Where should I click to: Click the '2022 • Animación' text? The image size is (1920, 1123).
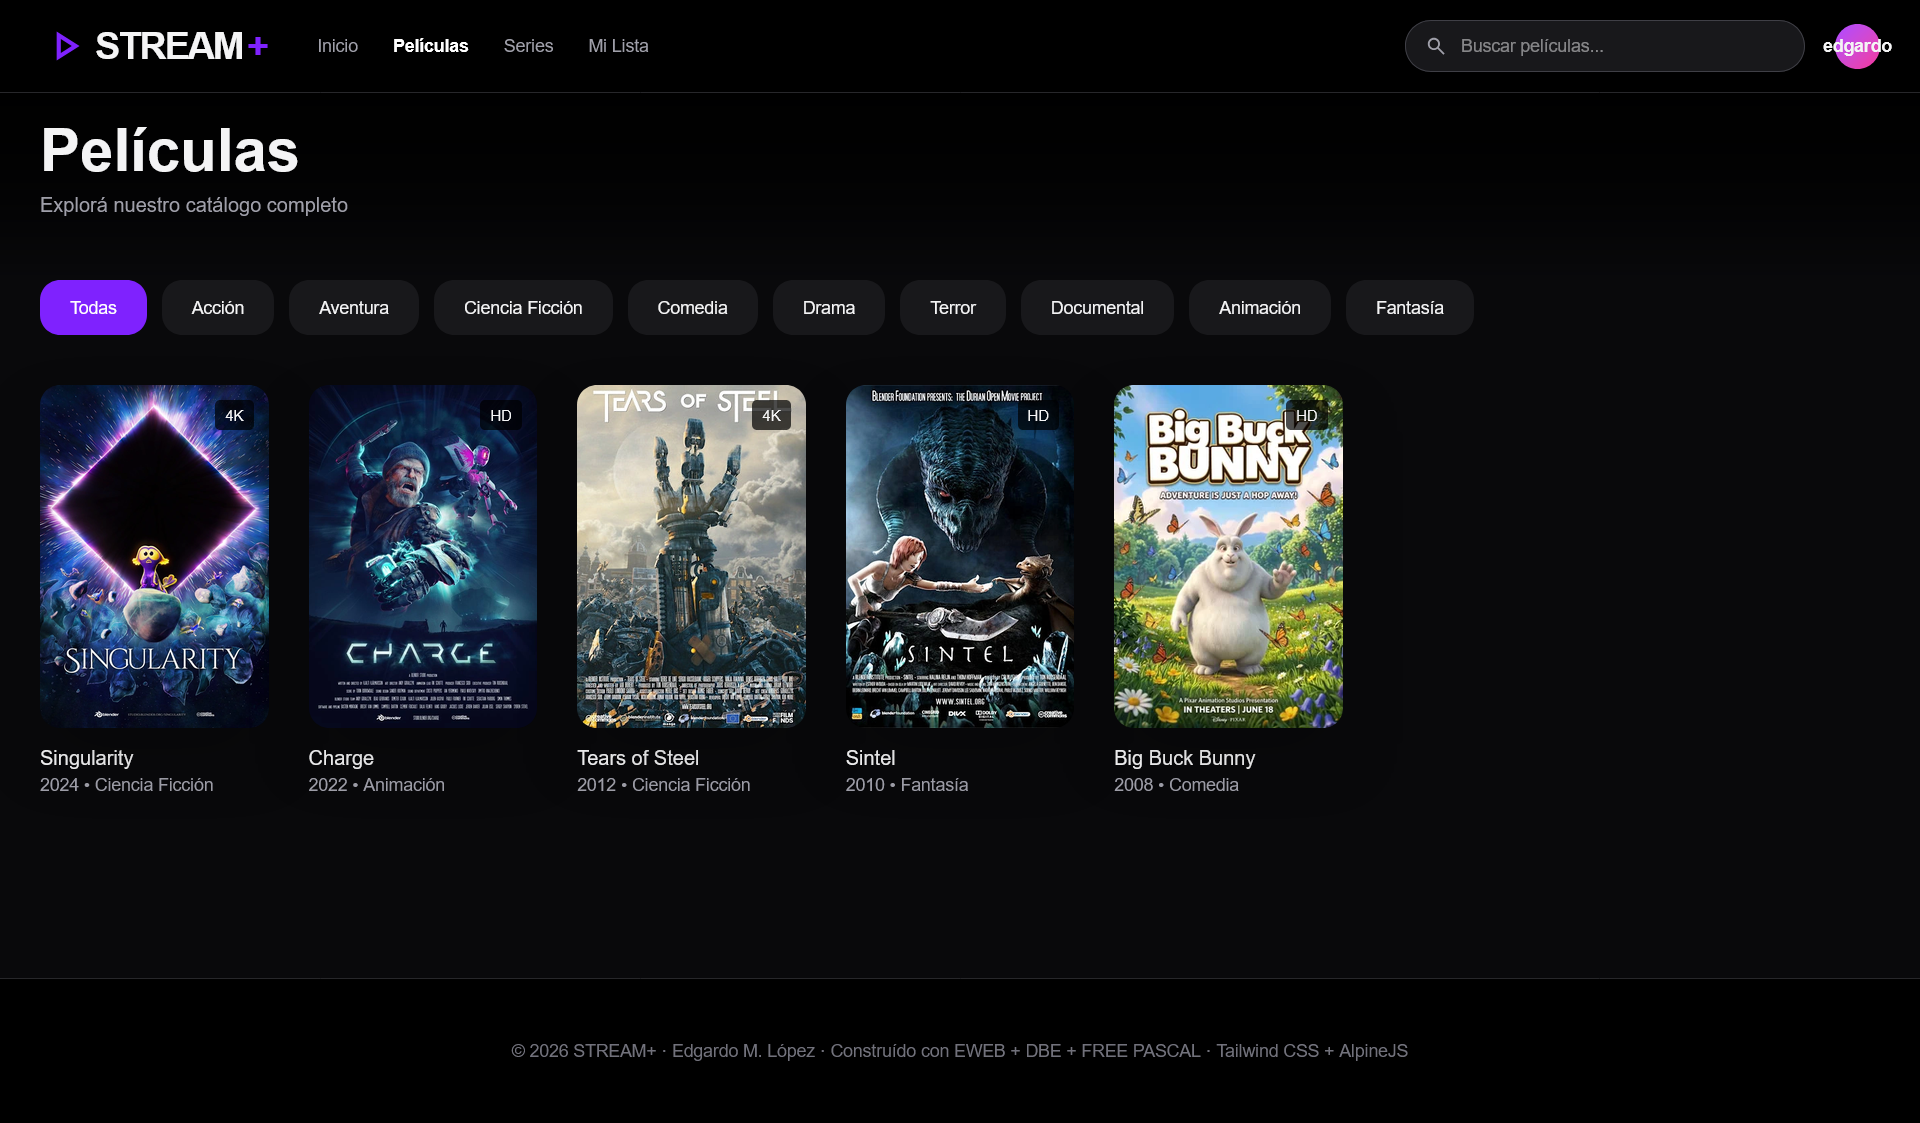pyautogui.click(x=377, y=785)
